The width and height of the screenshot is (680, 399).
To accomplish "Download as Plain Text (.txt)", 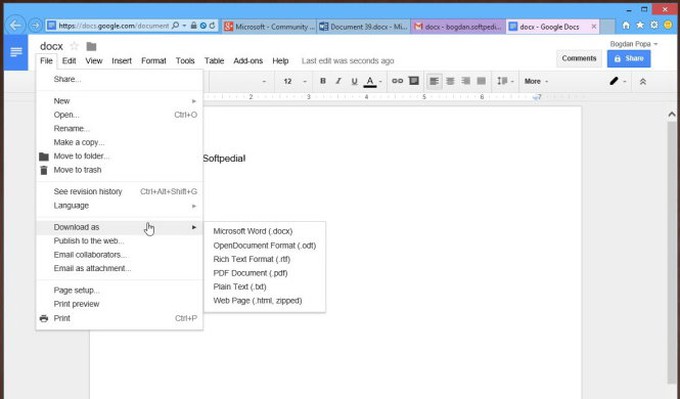I will pyautogui.click(x=265, y=287).
